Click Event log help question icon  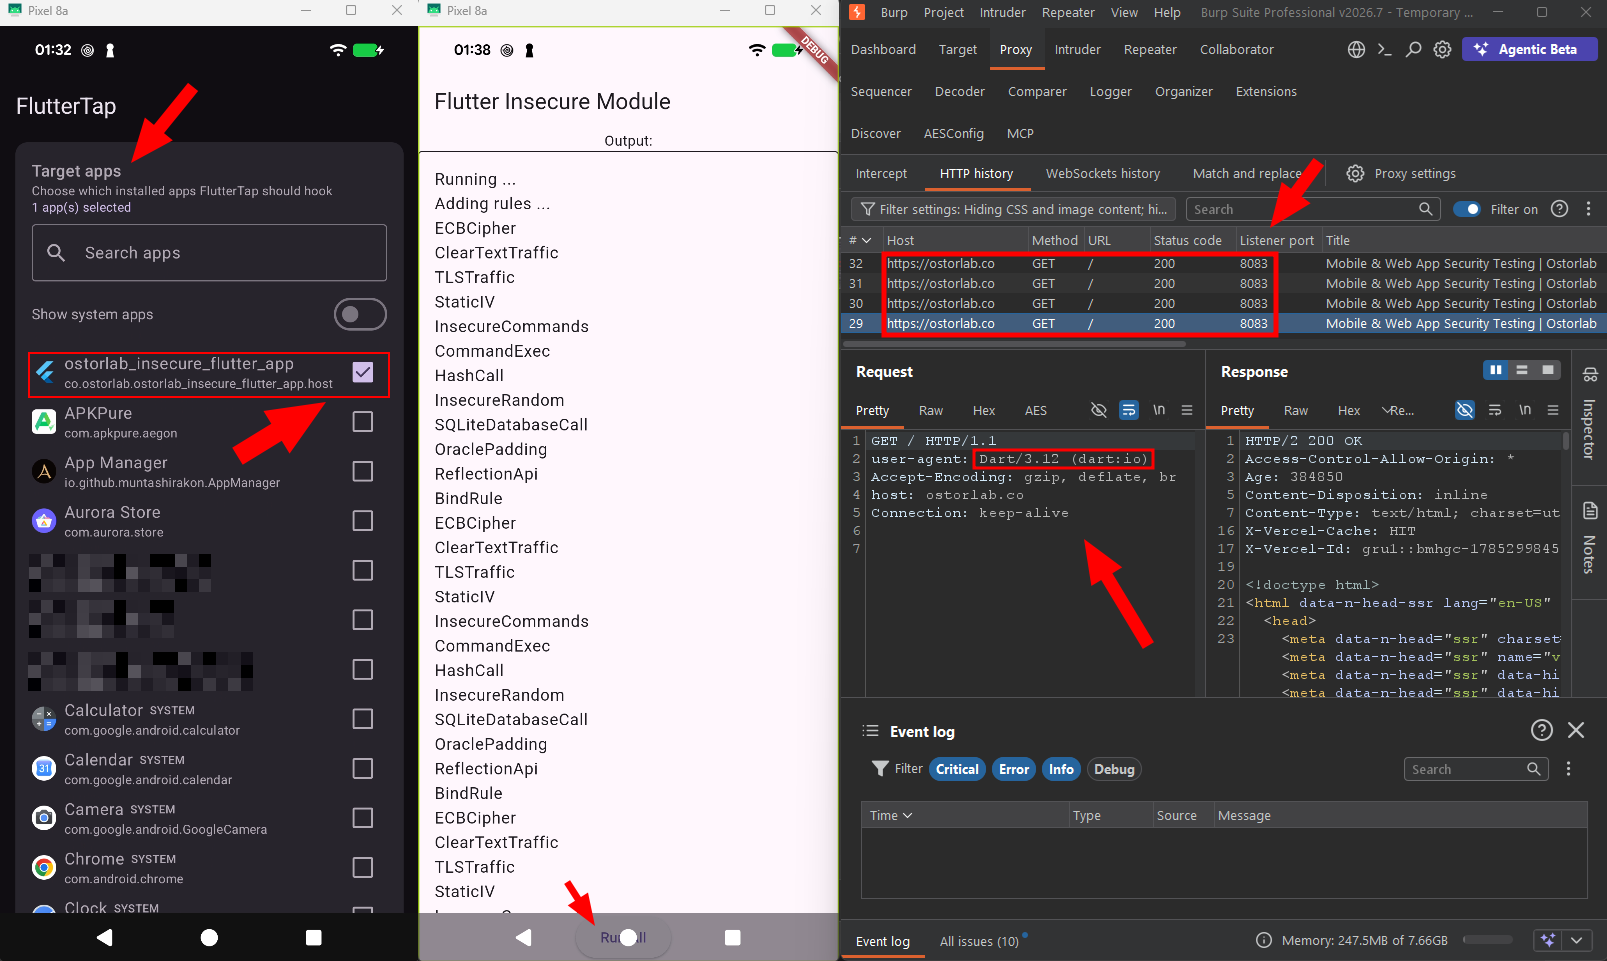1542,730
